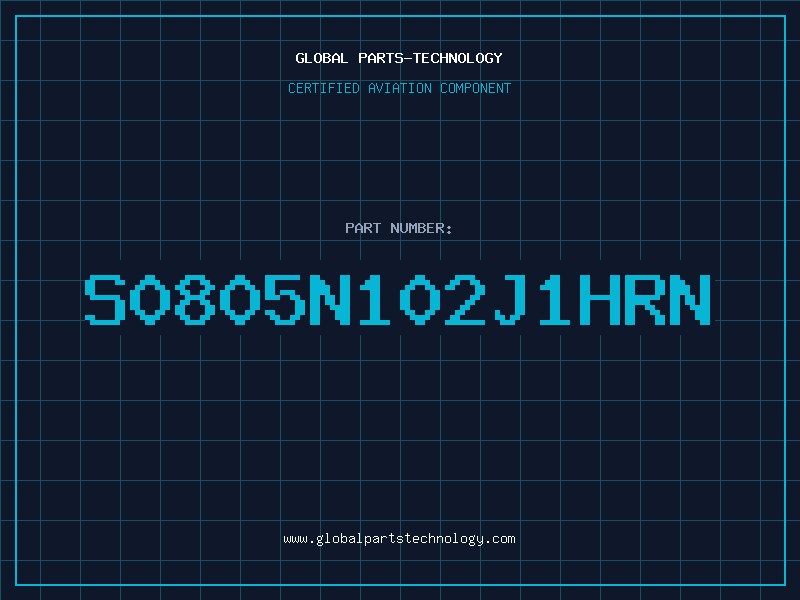
Task: Open the www.globalpartstechnology.com link
Action: (x=399, y=539)
